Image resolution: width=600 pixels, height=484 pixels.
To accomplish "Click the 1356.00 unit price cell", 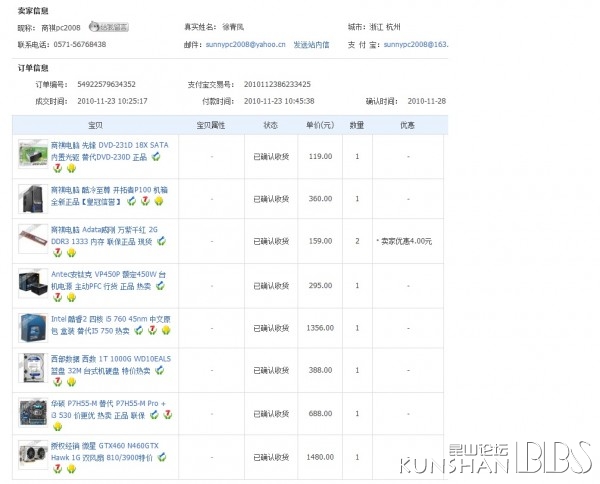I will pos(320,328).
